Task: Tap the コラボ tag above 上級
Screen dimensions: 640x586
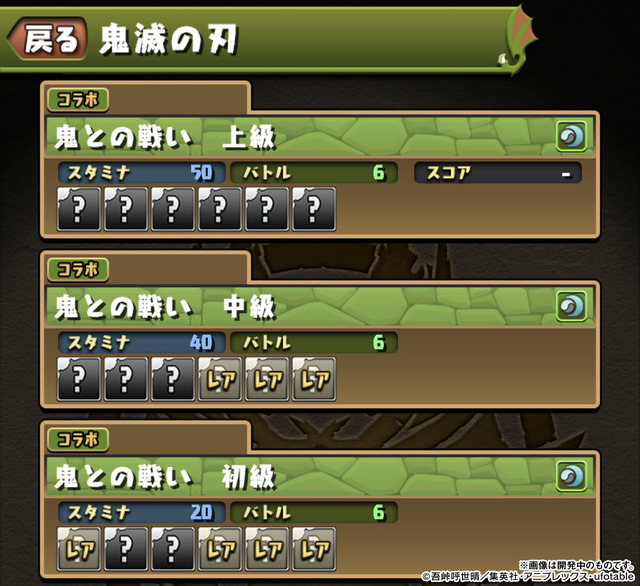Action: [x=78, y=100]
